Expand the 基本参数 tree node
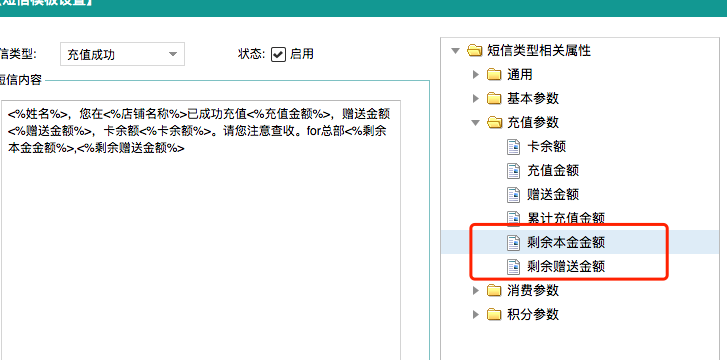727x360 pixels. click(x=476, y=98)
